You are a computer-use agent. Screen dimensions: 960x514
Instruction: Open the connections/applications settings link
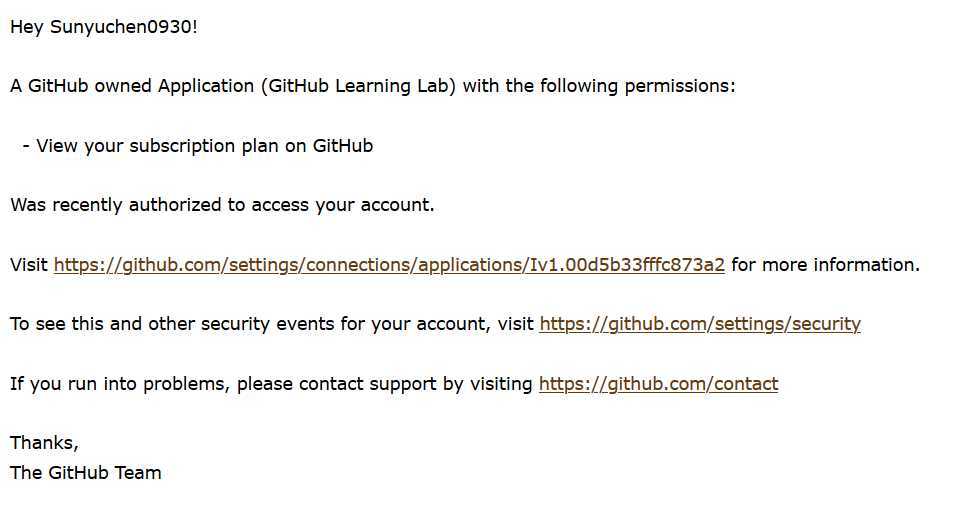389,265
